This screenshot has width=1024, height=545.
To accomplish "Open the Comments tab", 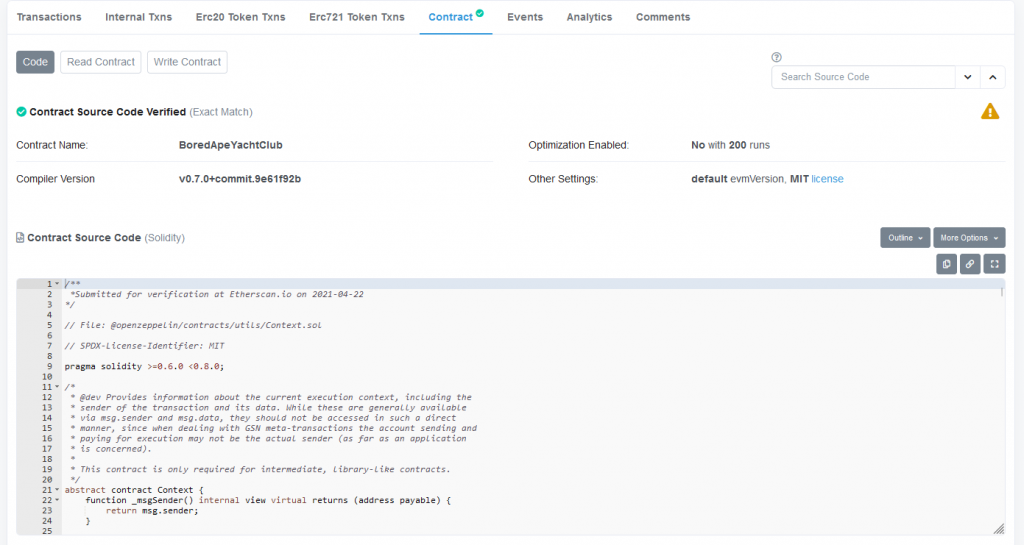I will click(x=663, y=17).
